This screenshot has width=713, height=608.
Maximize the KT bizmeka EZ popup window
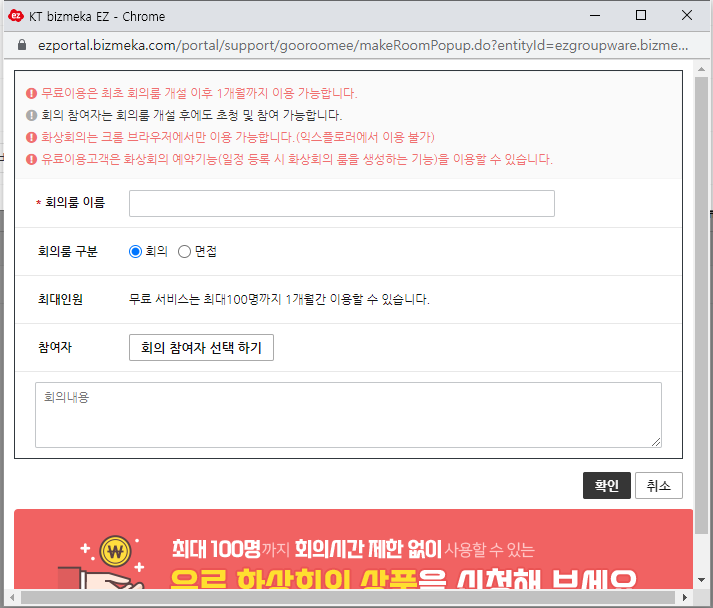tap(641, 16)
